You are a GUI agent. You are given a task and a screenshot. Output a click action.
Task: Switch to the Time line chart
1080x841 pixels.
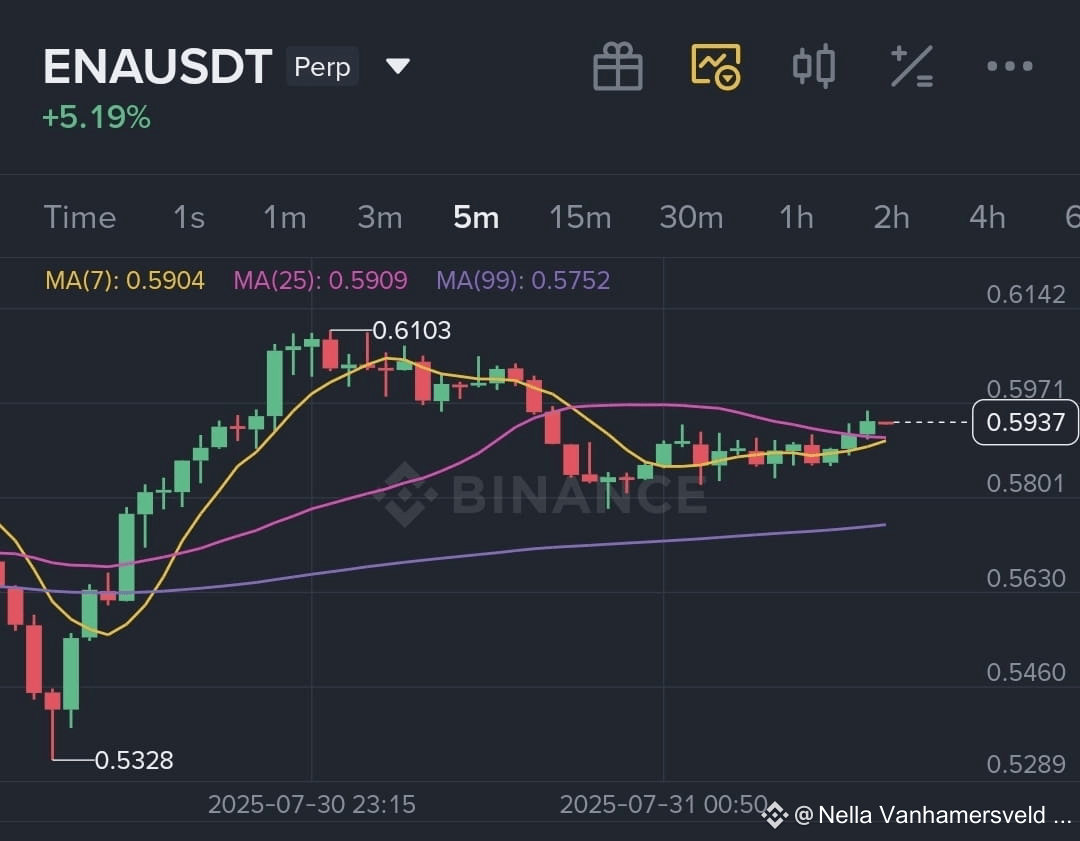pos(80,218)
